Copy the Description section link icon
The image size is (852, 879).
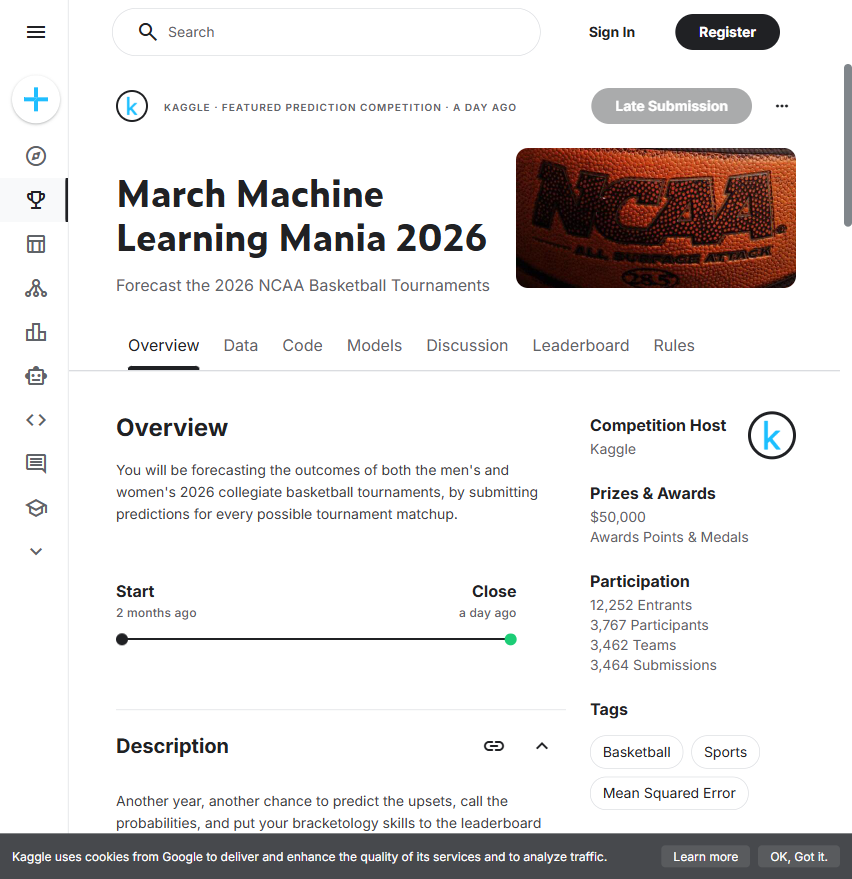click(494, 746)
